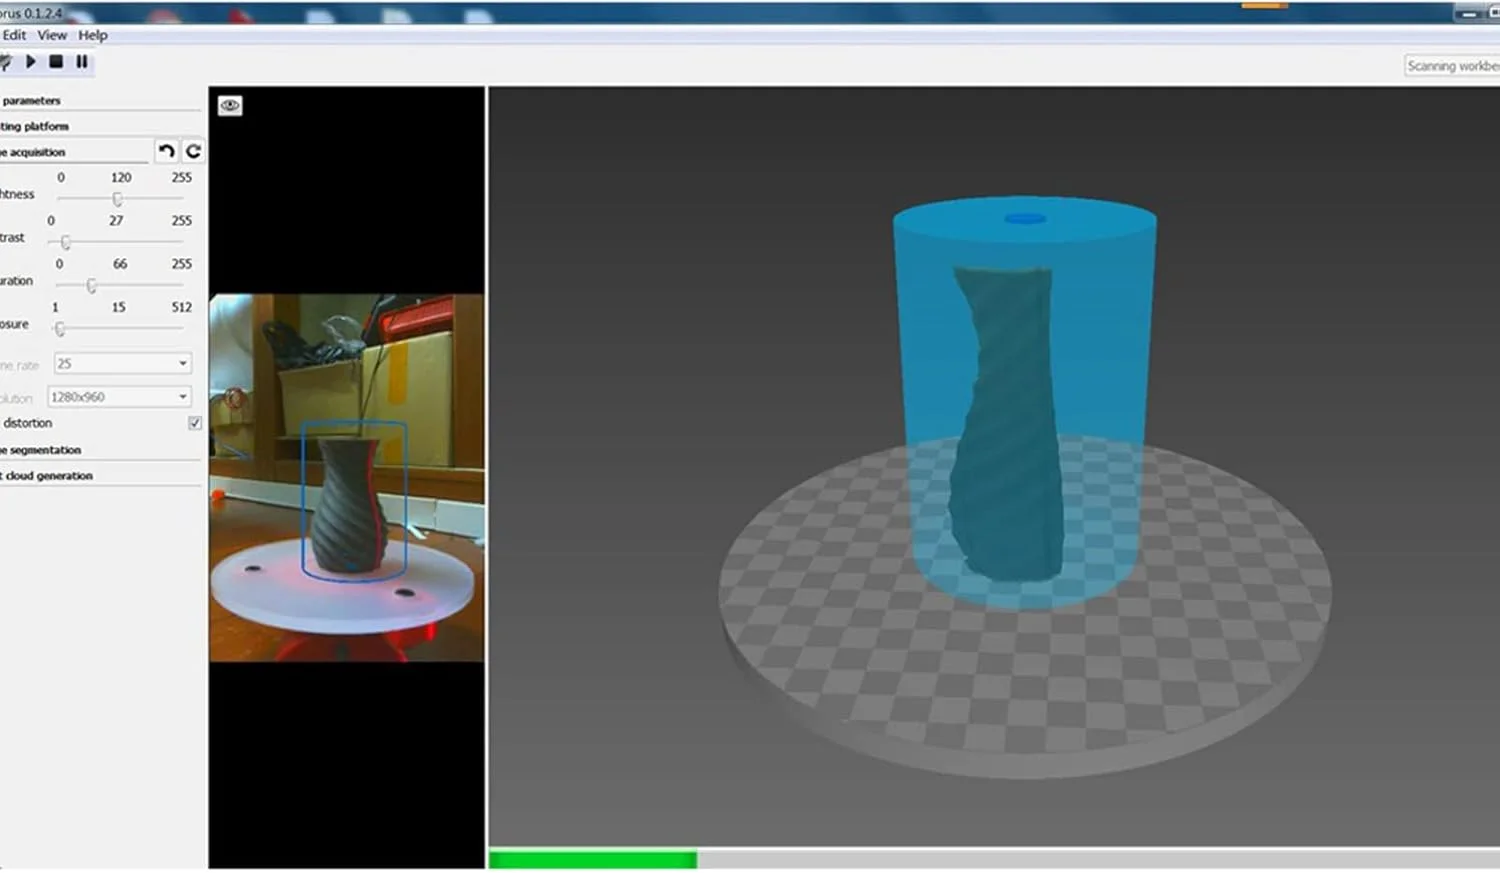Click the restore default arrow icon
The image size is (1500, 873).
[193, 151]
